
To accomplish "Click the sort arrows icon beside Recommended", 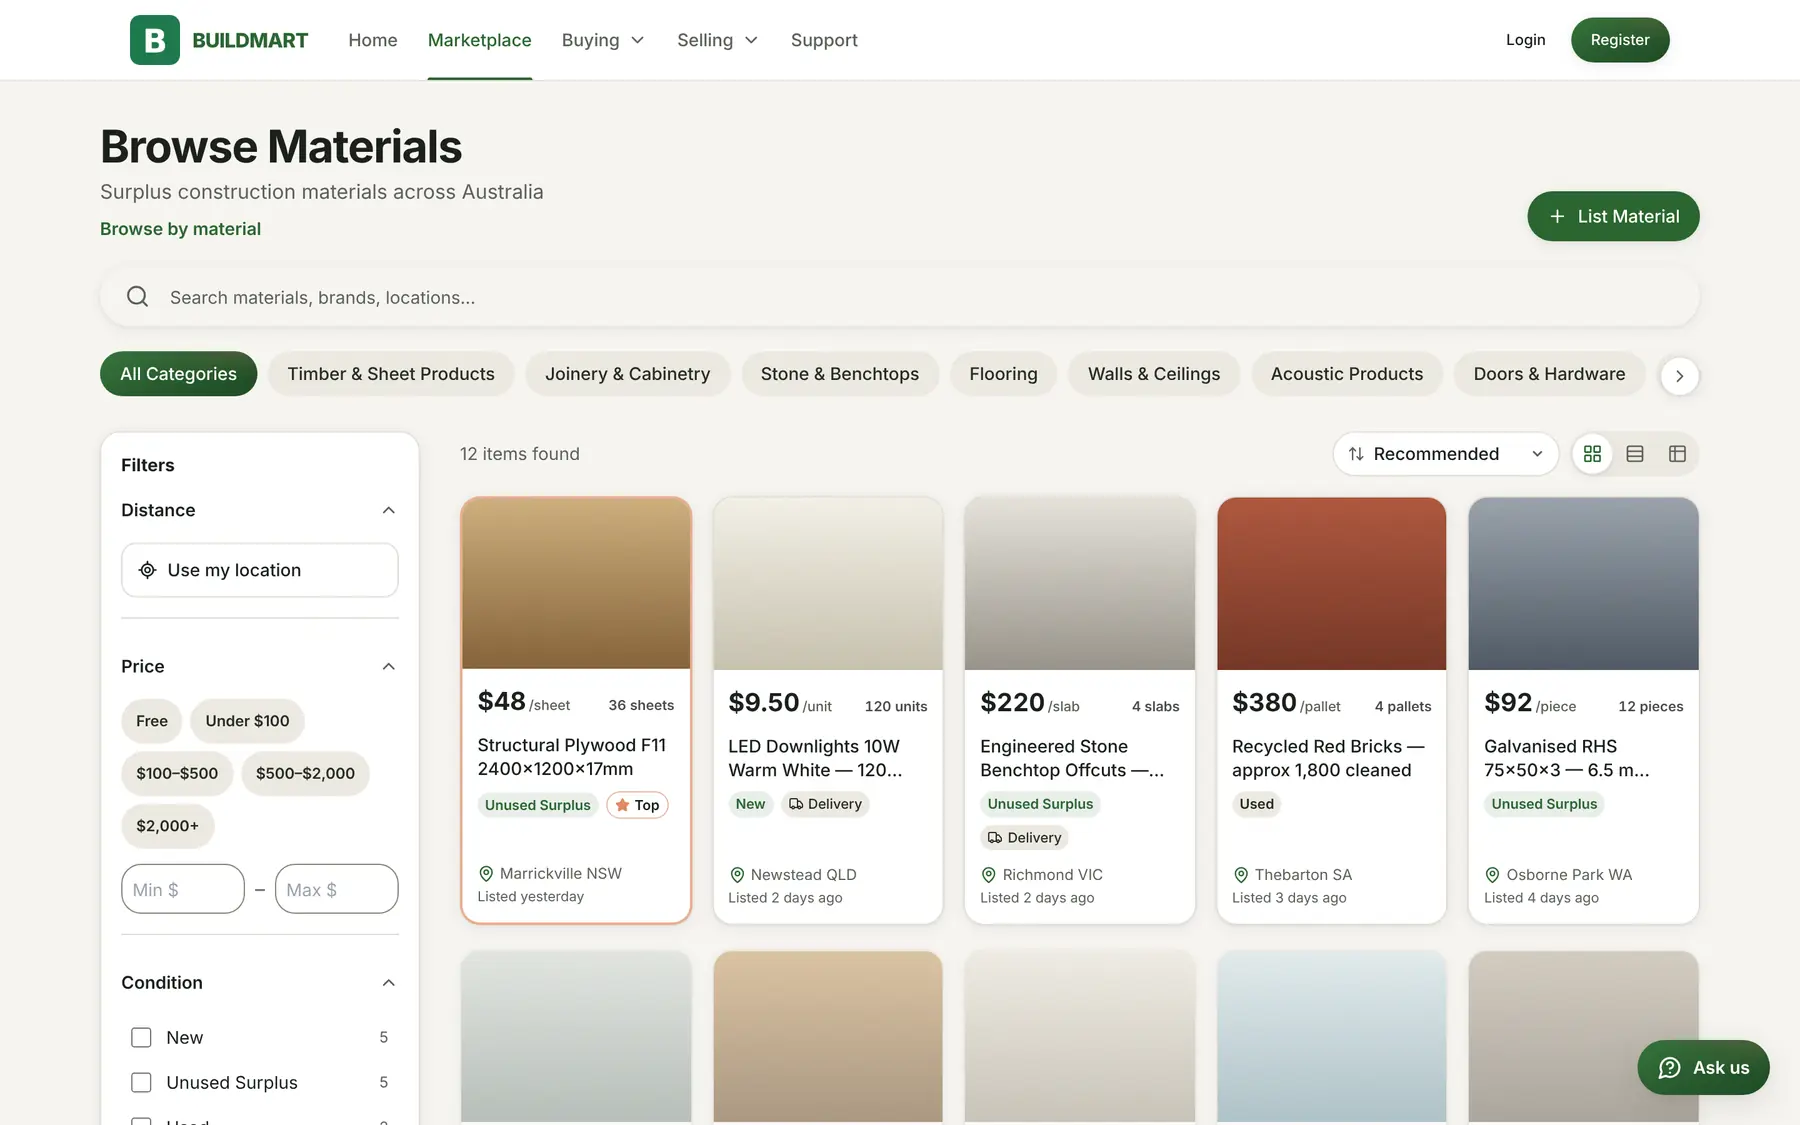I will (1356, 454).
